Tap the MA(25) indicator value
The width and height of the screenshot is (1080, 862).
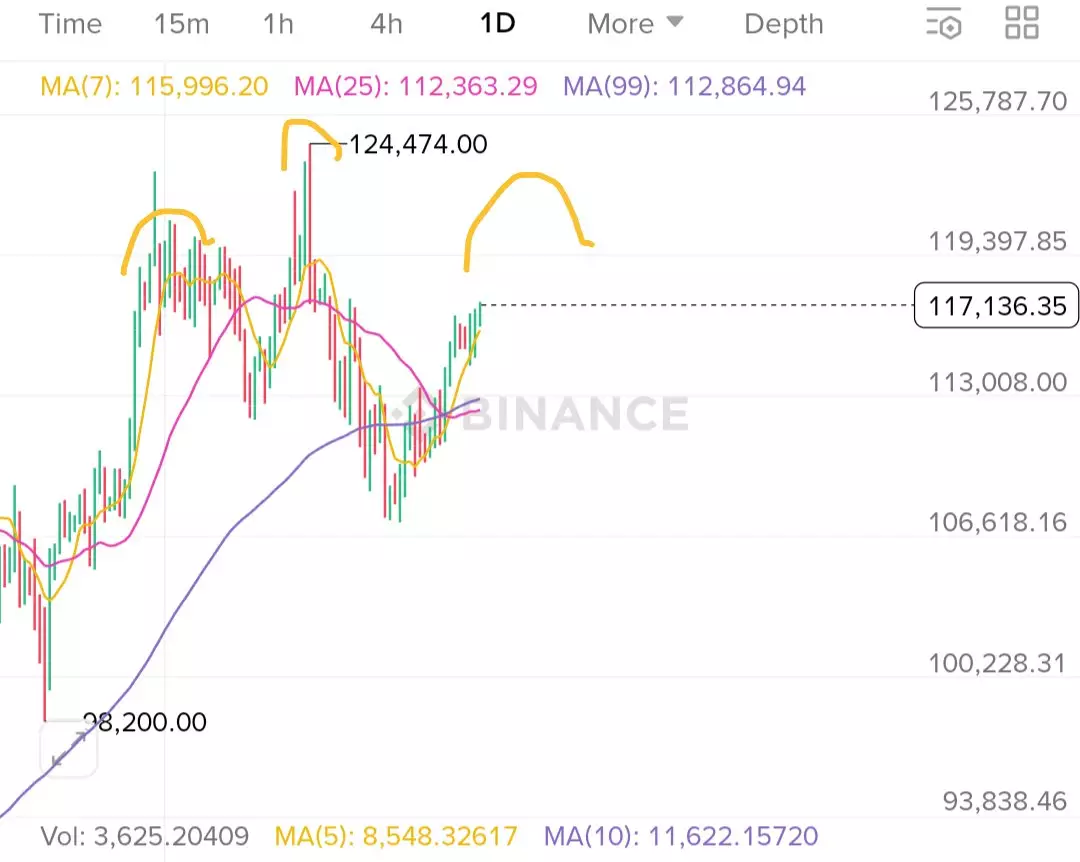click(414, 87)
